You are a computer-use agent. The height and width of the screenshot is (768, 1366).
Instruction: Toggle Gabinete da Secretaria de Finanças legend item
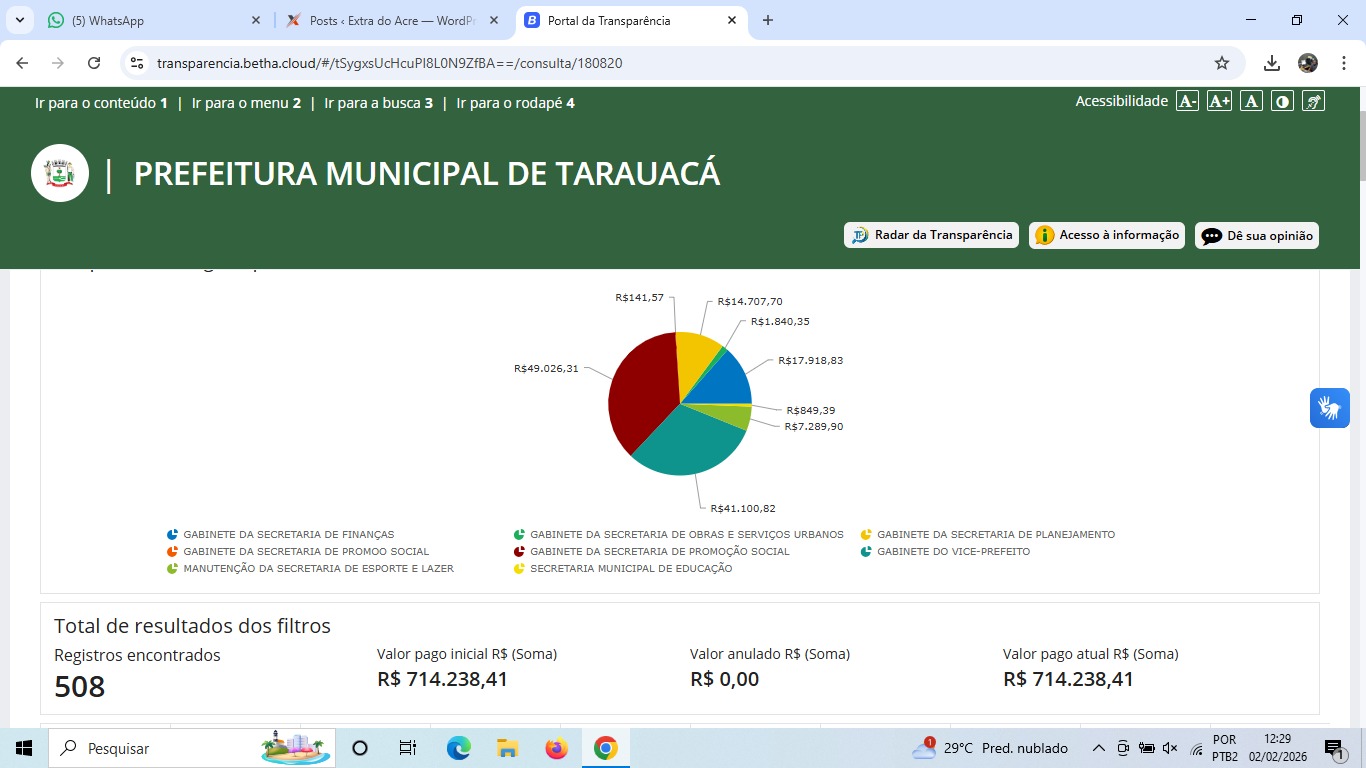[288, 535]
